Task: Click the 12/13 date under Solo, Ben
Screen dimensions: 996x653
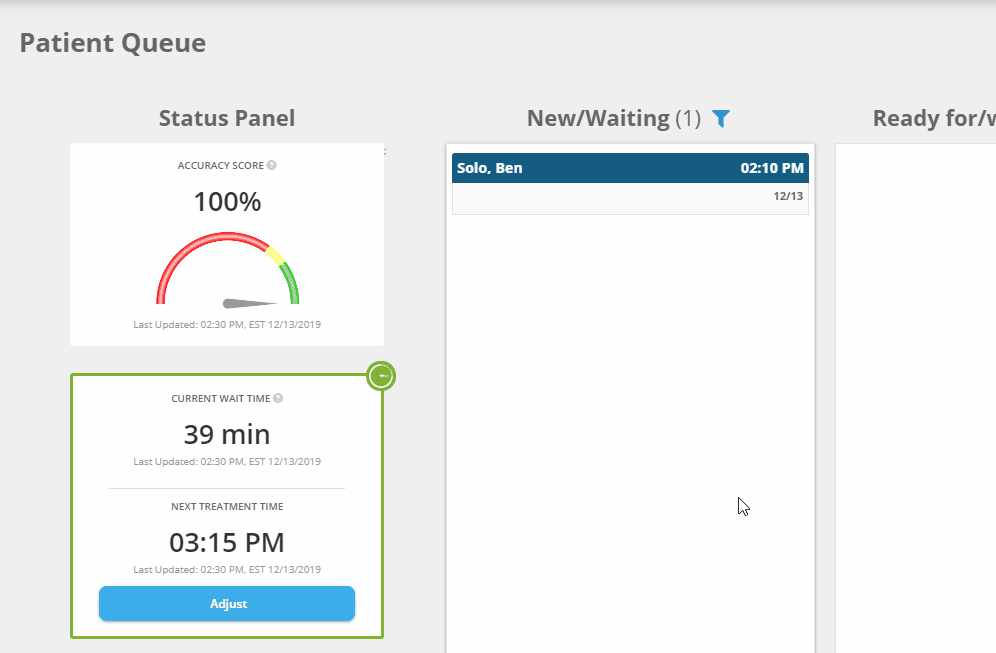Action: (x=788, y=196)
